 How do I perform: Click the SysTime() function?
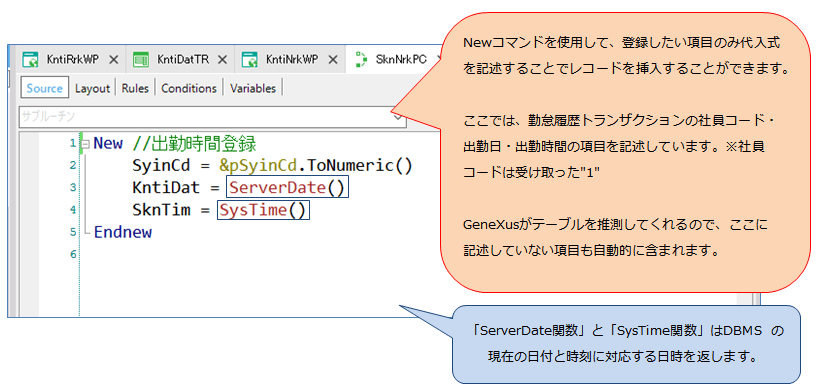point(263,210)
